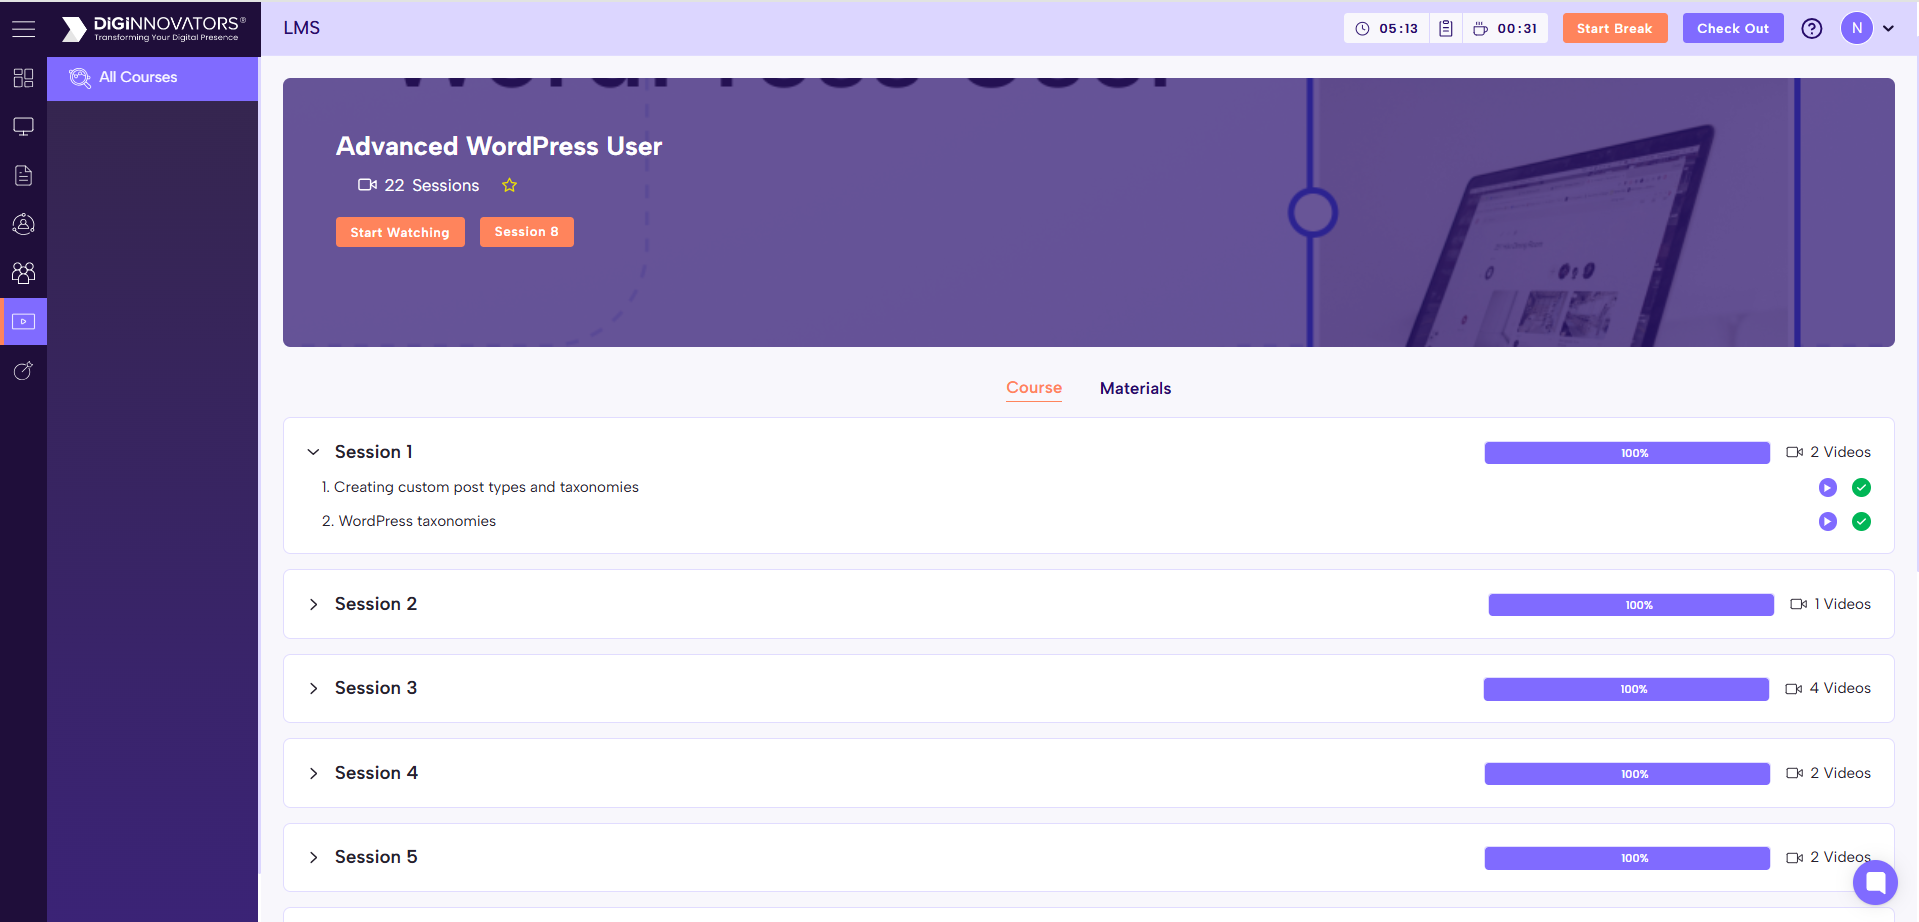1919x922 pixels.
Task: Collapse the Session 1 section
Action: click(313, 452)
